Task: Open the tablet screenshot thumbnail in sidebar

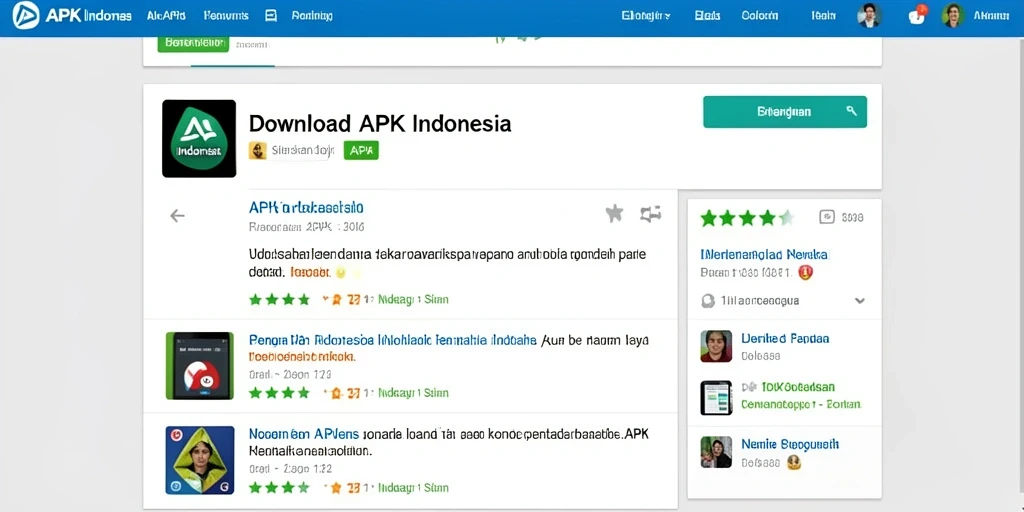Action: [716, 398]
